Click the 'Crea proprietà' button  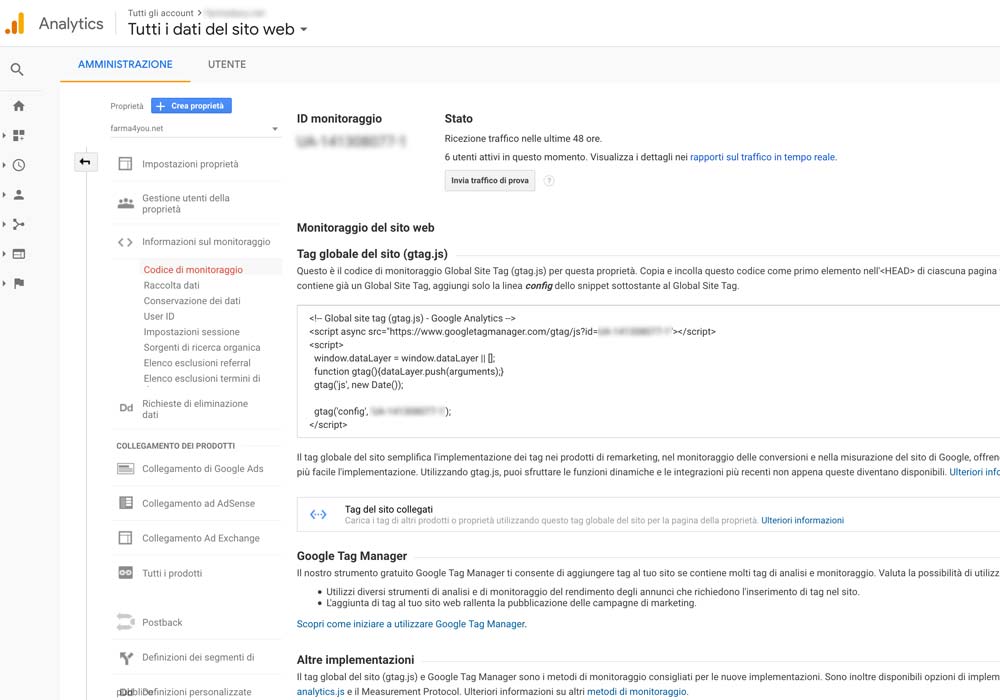tap(191, 106)
